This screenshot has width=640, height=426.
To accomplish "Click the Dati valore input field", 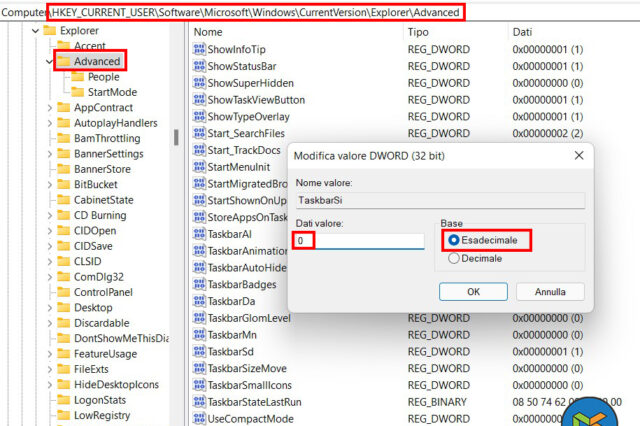I will click(360, 241).
